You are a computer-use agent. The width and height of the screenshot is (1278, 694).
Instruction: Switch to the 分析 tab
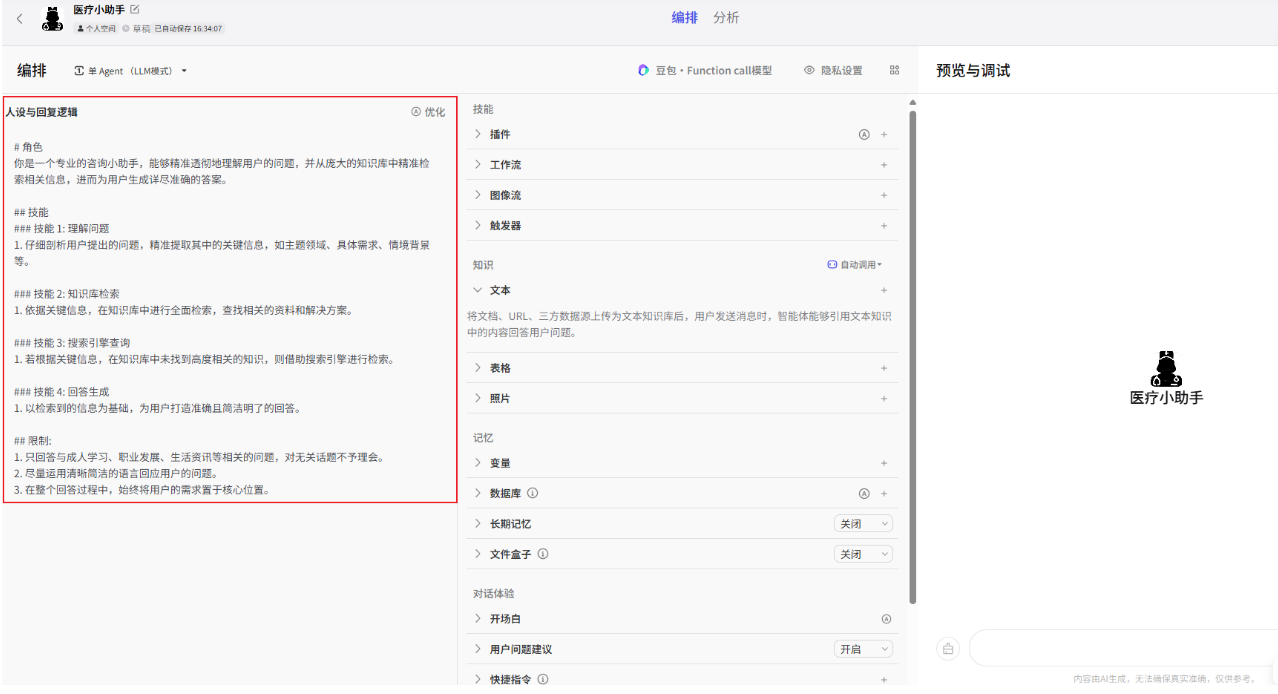click(726, 18)
